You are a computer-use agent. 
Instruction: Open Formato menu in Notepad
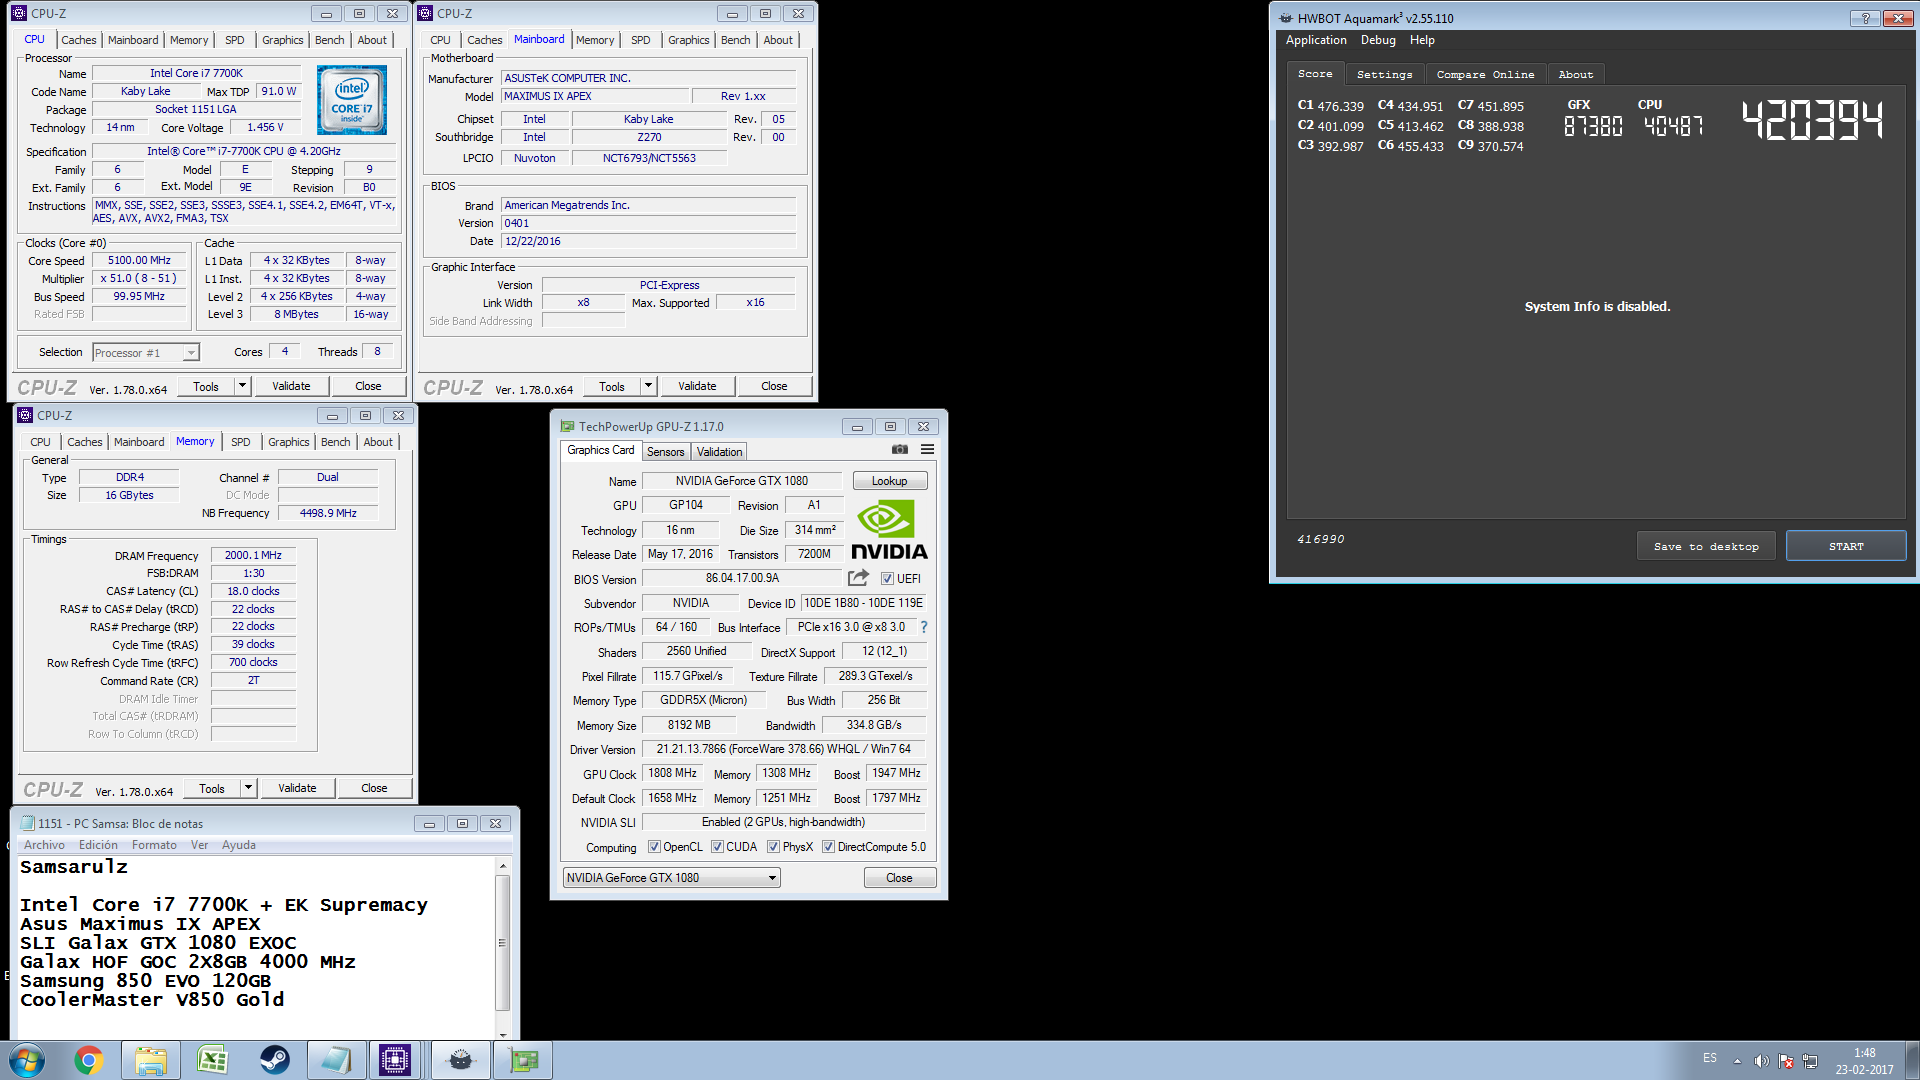(x=154, y=845)
